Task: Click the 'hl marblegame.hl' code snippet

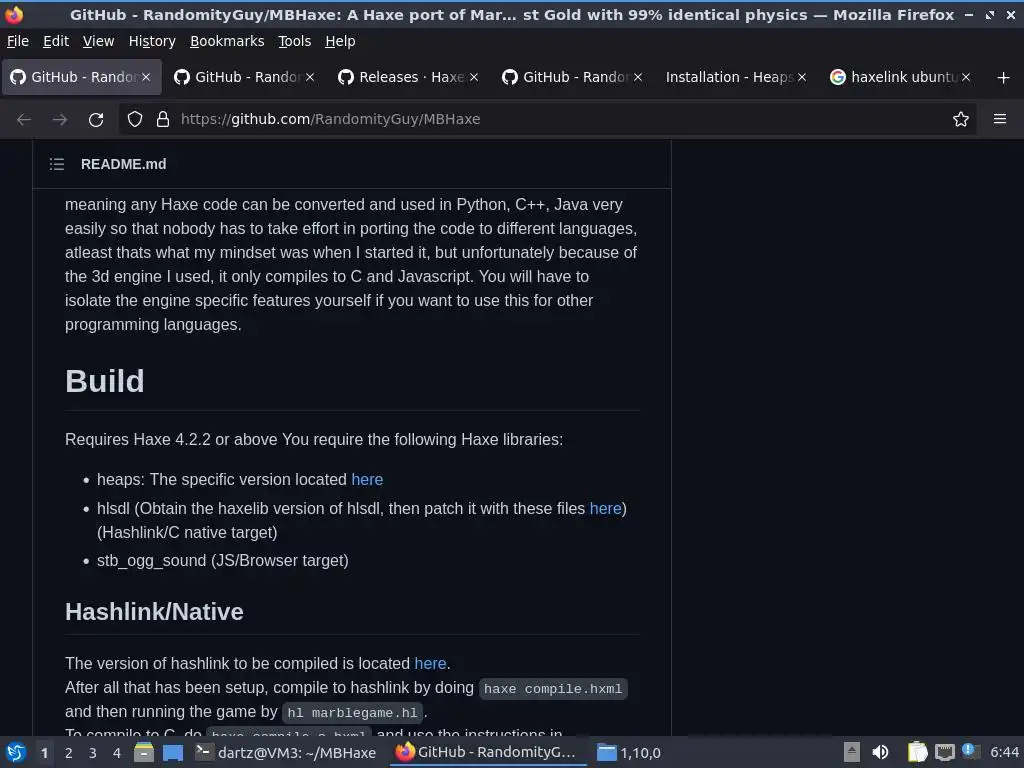Action: click(353, 713)
